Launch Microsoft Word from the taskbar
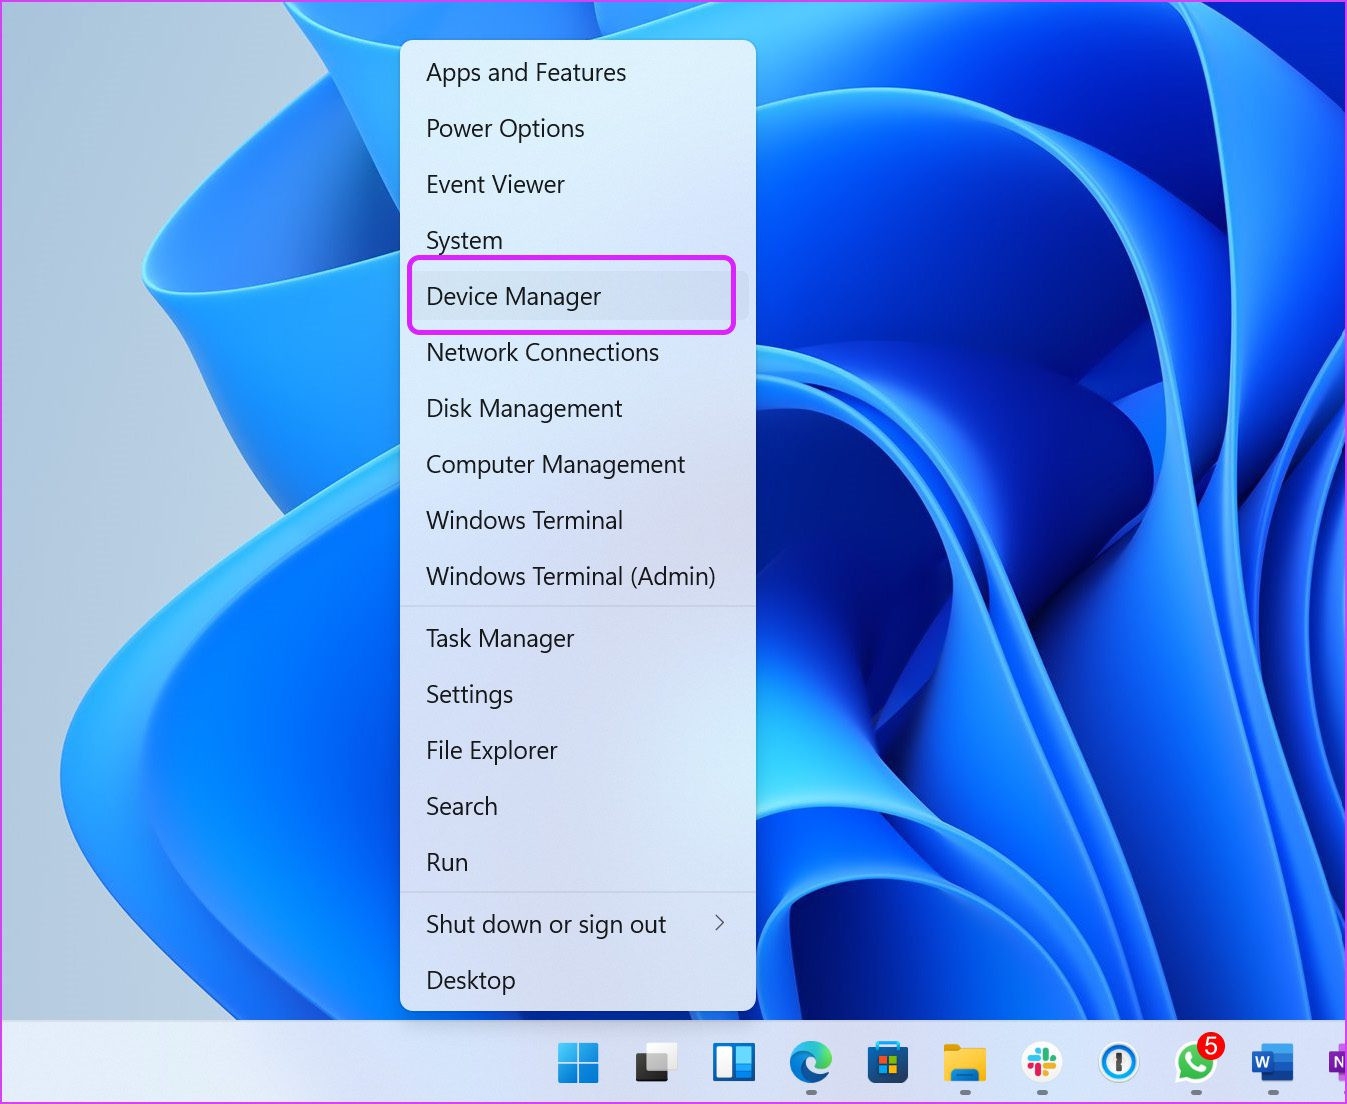 (x=1272, y=1065)
